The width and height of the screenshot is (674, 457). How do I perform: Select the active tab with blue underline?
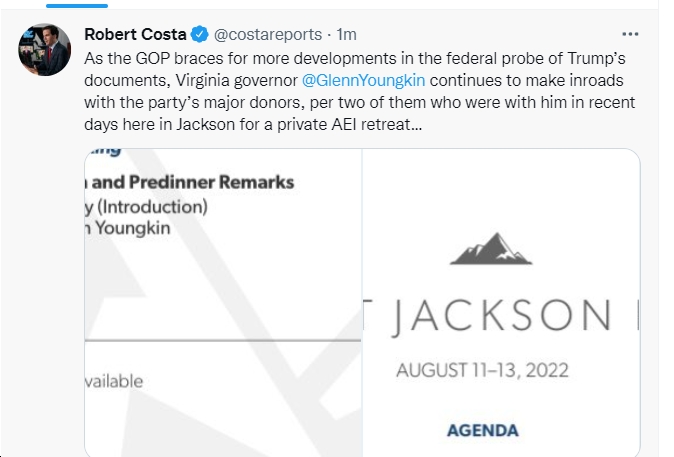point(77,6)
